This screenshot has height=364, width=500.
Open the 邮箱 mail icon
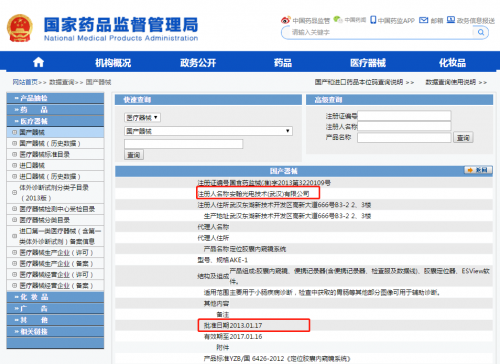(423, 20)
